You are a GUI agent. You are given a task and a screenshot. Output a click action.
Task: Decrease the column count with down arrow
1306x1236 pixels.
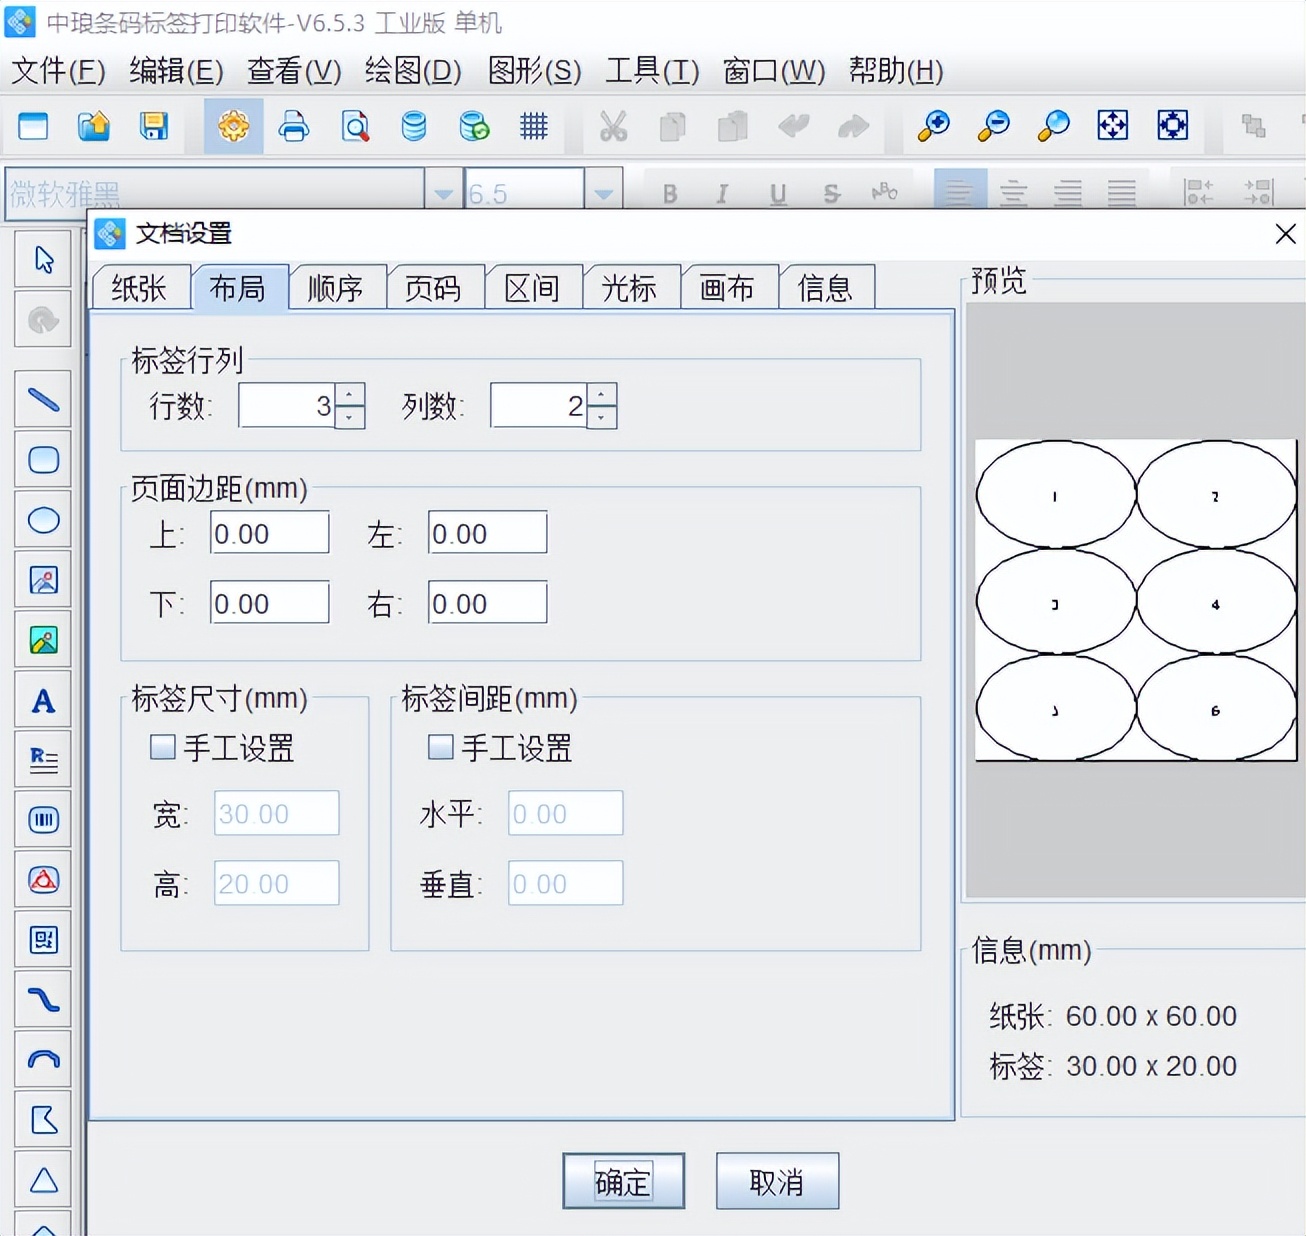[x=602, y=417]
